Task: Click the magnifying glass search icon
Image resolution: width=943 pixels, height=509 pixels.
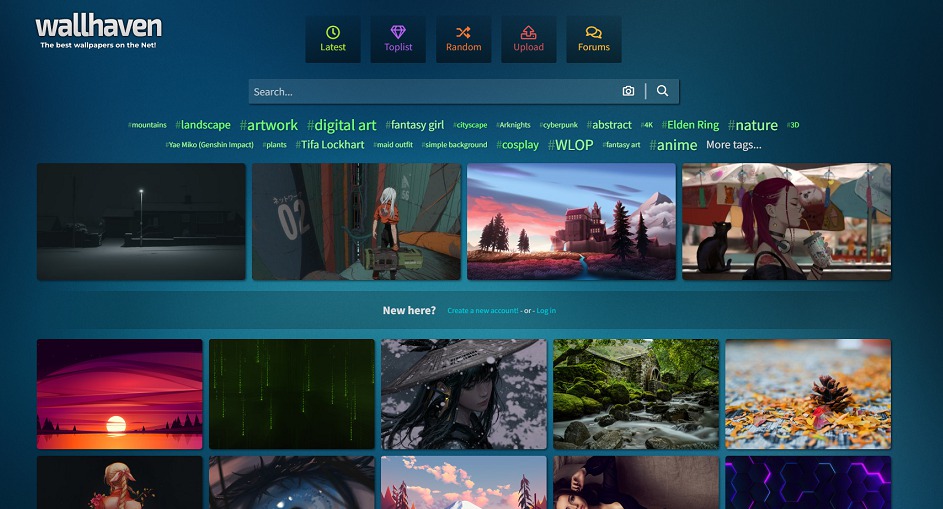Action: click(x=662, y=91)
